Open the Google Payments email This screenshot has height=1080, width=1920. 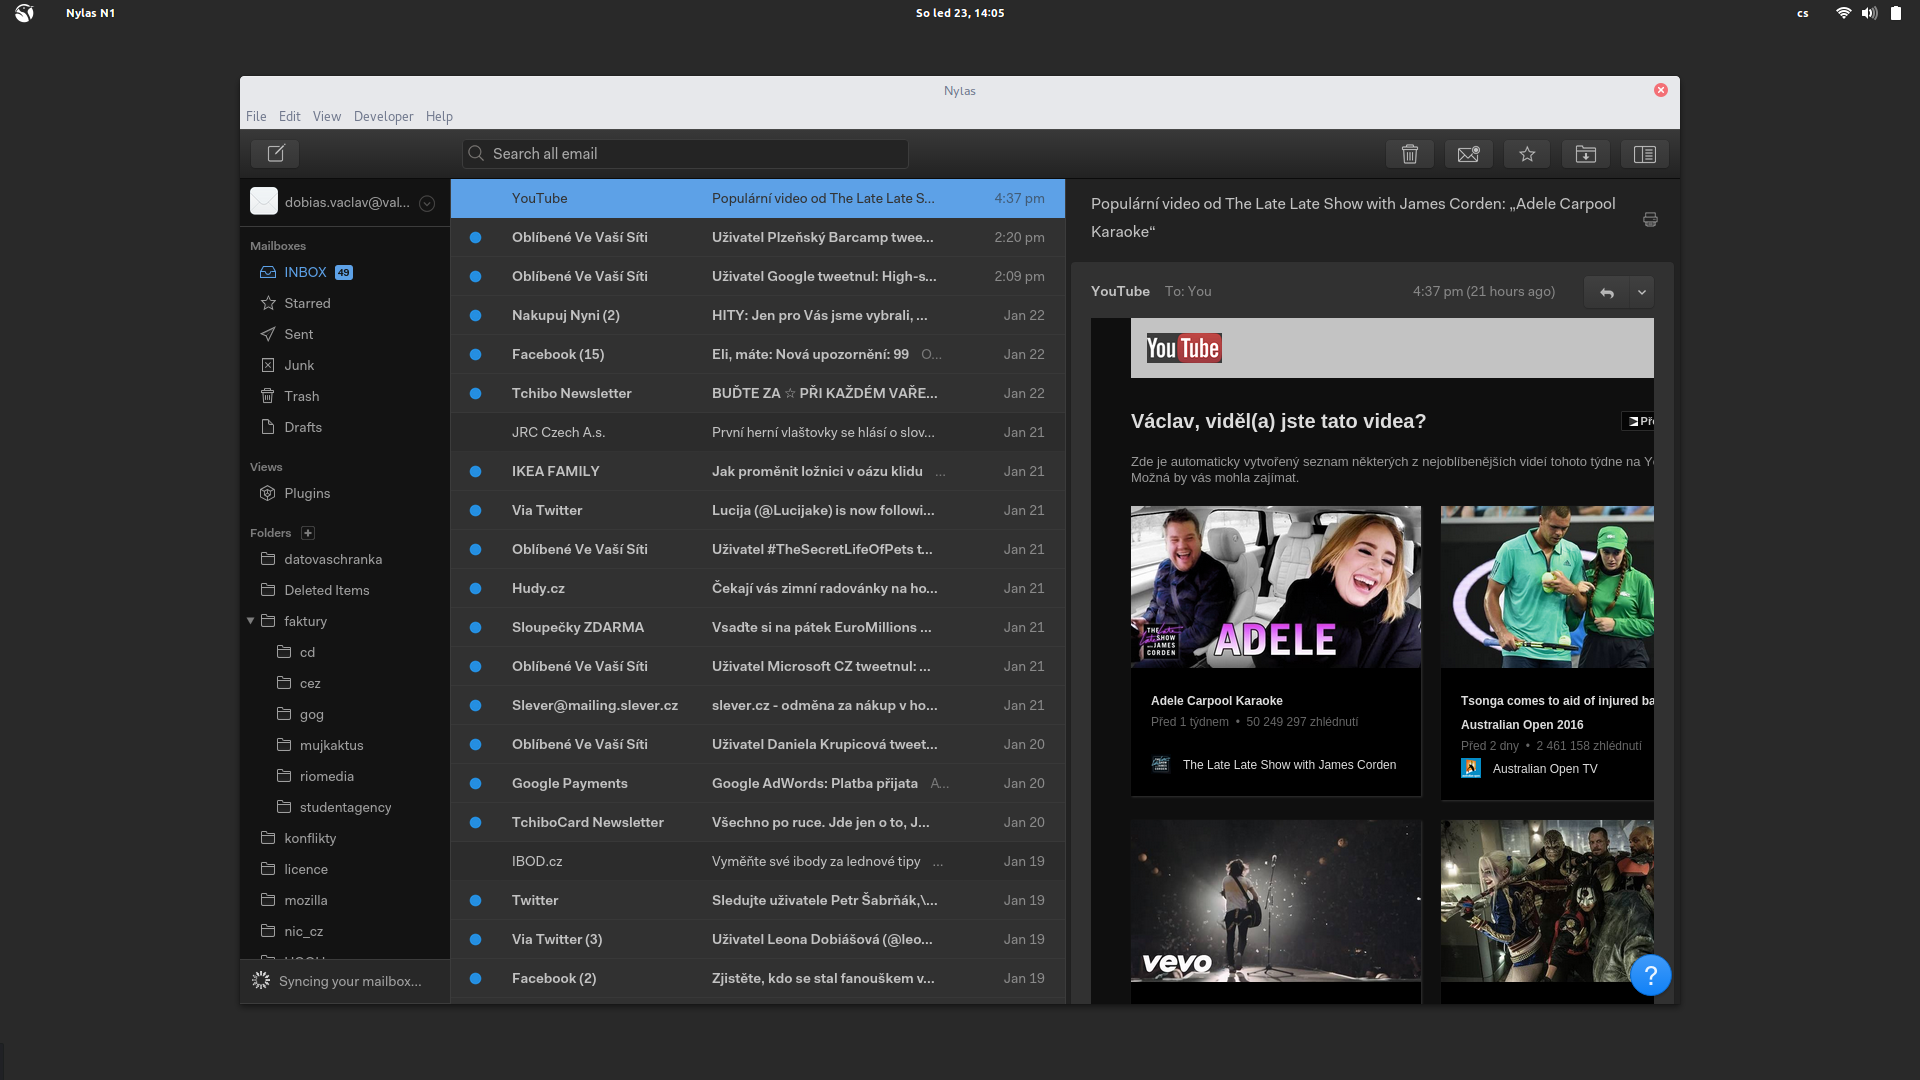coord(758,783)
